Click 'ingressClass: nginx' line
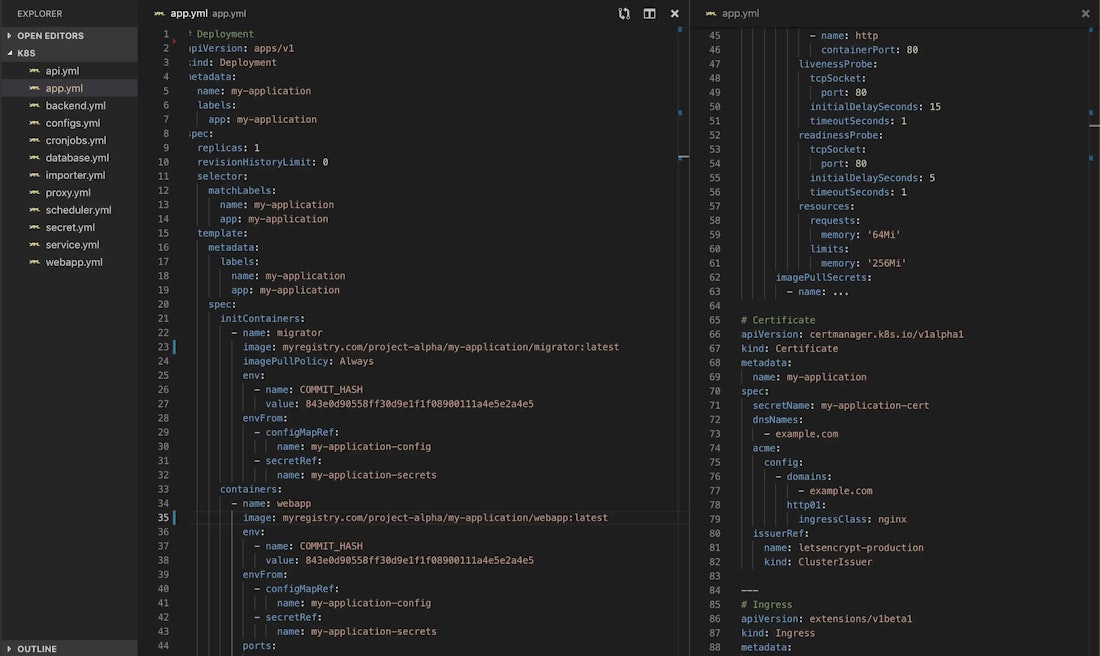1100x656 pixels. (x=852, y=519)
